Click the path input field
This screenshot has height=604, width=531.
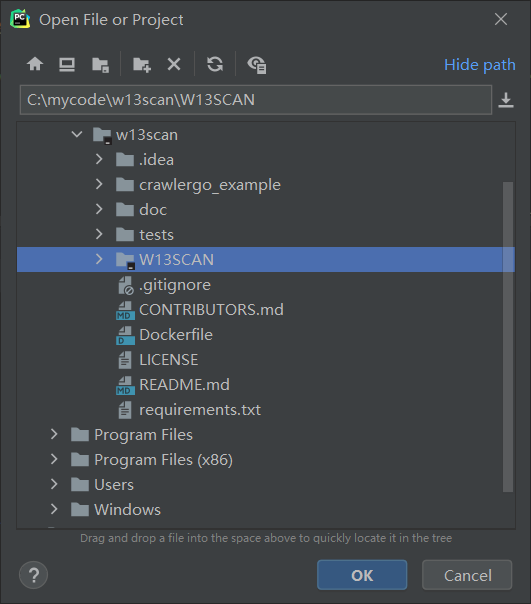coord(256,100)
